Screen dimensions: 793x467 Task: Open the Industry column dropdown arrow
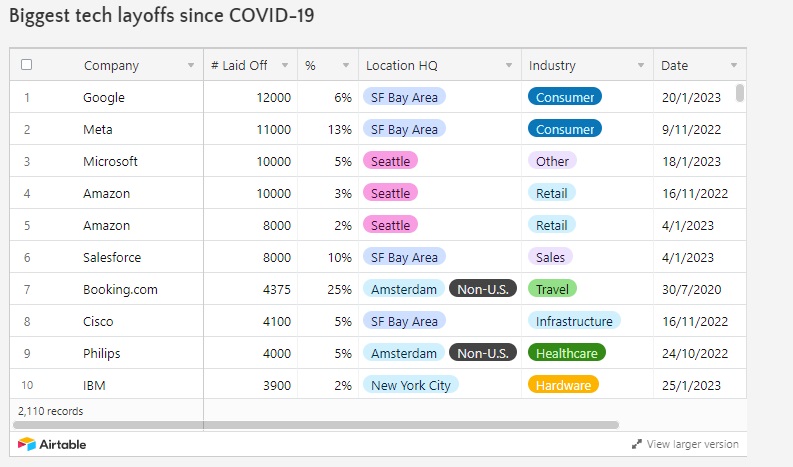[641, 65]
